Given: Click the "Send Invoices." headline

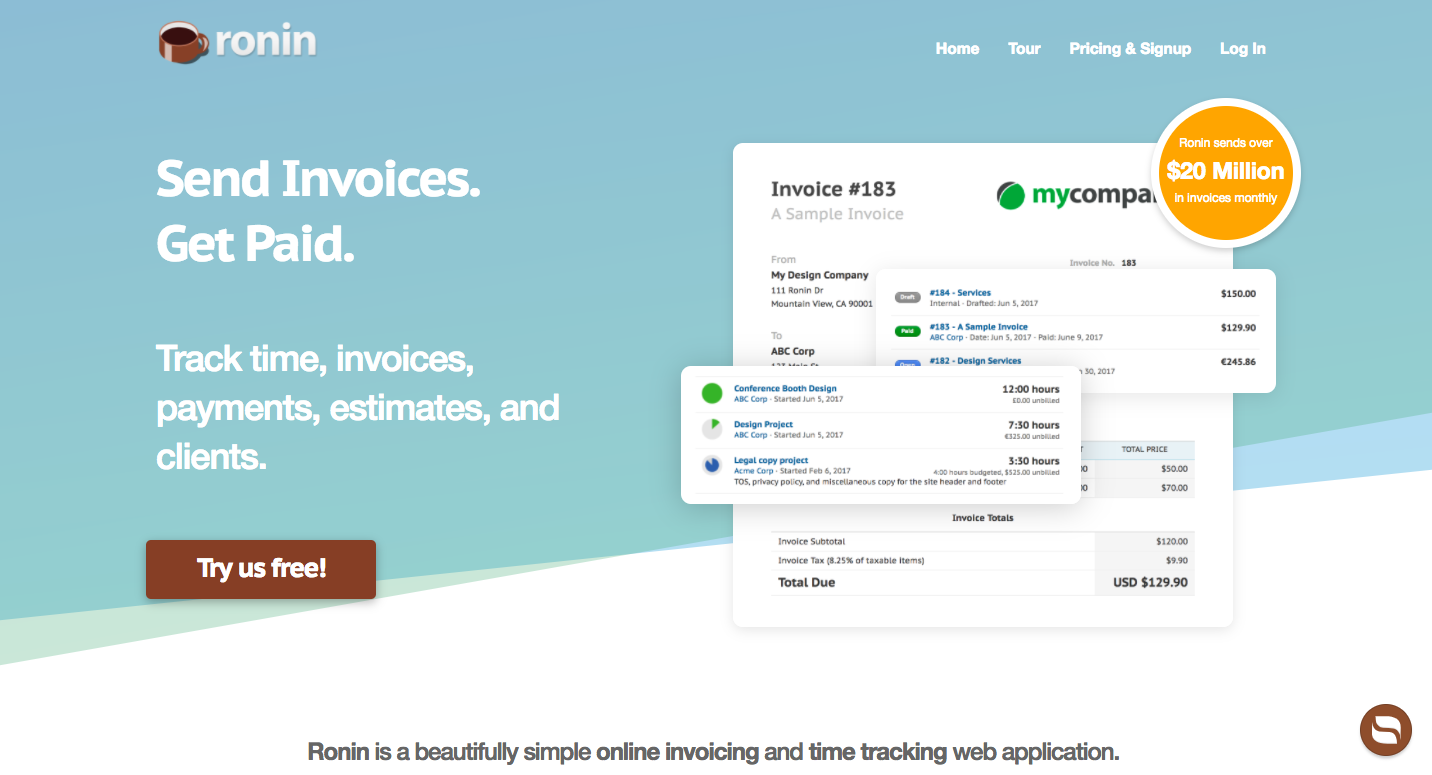Looking at the screenshot, I should tap(319, 179).
